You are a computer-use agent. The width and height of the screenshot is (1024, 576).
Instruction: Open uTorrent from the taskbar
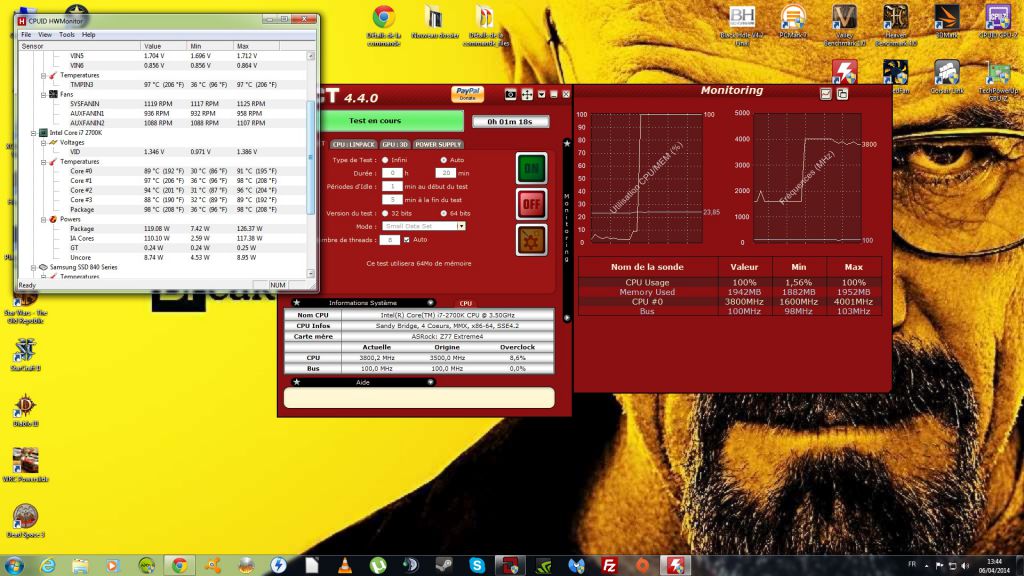(x=378, y=566)
